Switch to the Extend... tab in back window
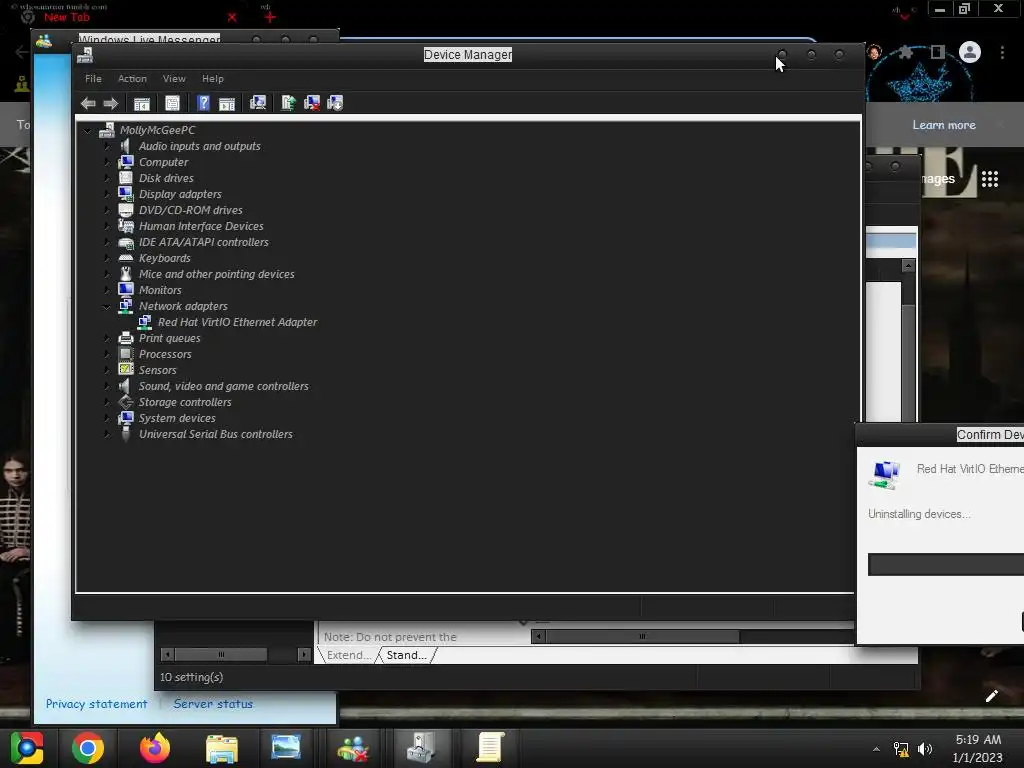The height and width of the screenshot is (768, 1024). tap(347, 655)
